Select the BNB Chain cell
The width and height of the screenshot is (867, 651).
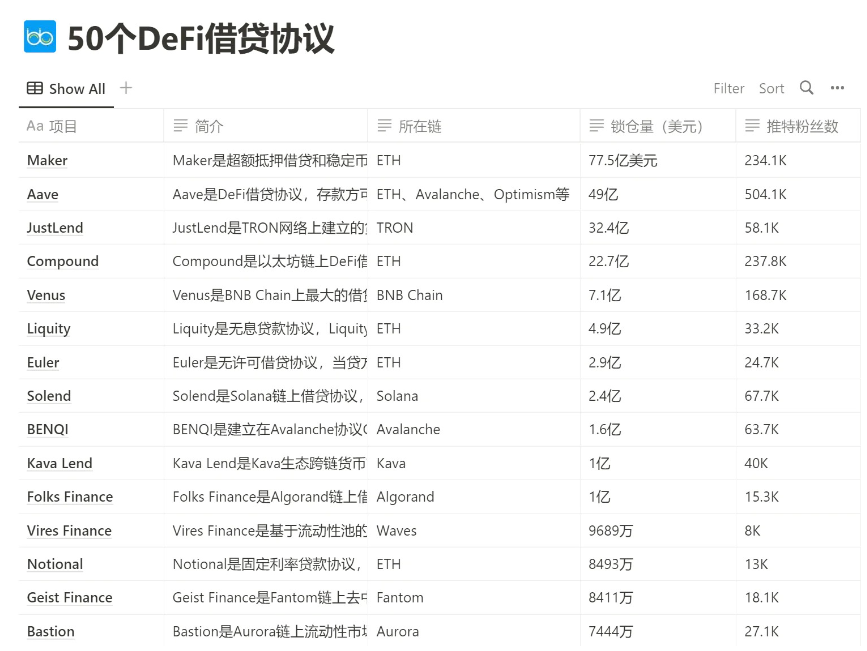pos(474,295)
